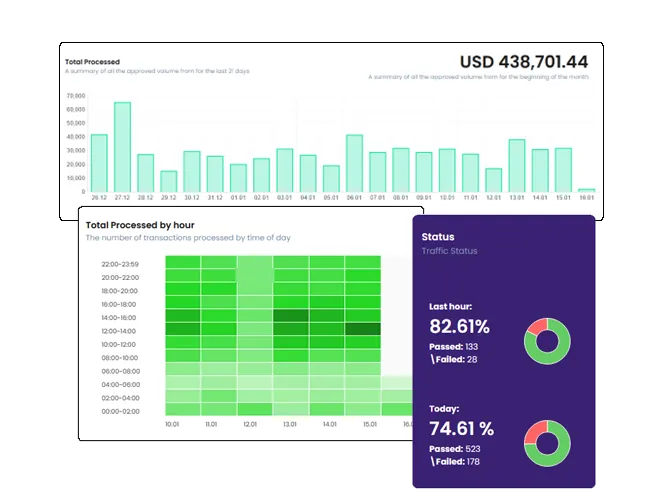Click the Last hour: label
Viewport: 664px width, 496px height.
[x=451, y=306]
